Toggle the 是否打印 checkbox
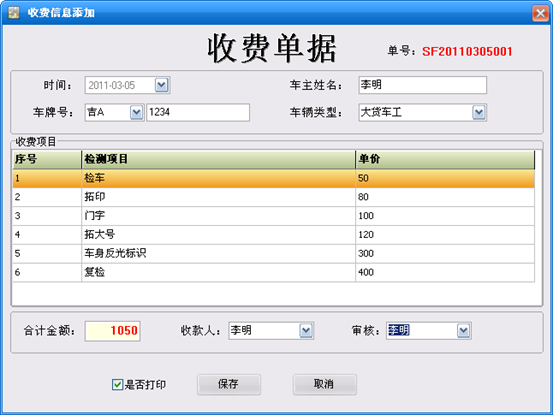This screenshot has height=416, width=555. (117, 384)
